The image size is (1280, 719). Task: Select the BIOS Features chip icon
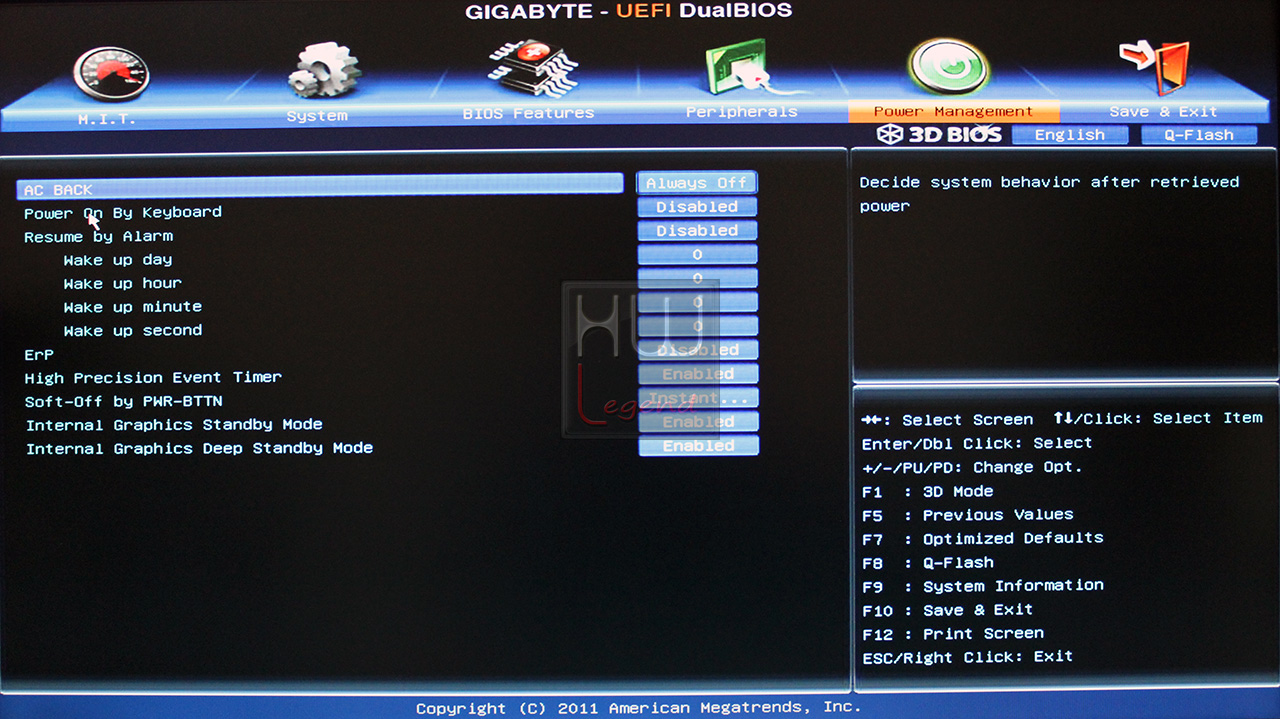(x=532, y=69)
